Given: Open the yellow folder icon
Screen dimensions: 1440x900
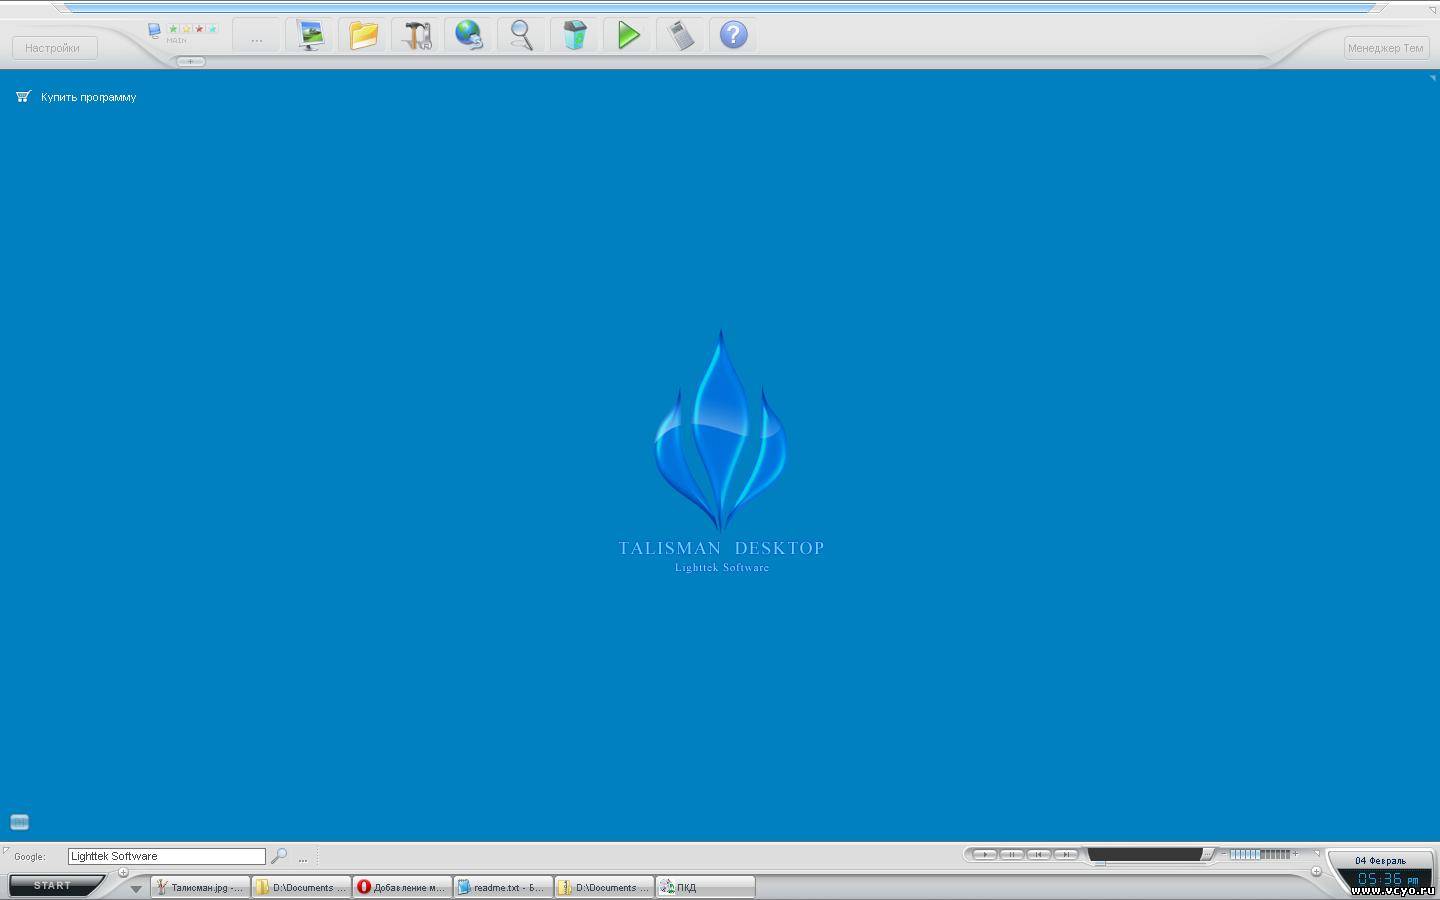Looking at the screenshot, I should coord(363,36).
